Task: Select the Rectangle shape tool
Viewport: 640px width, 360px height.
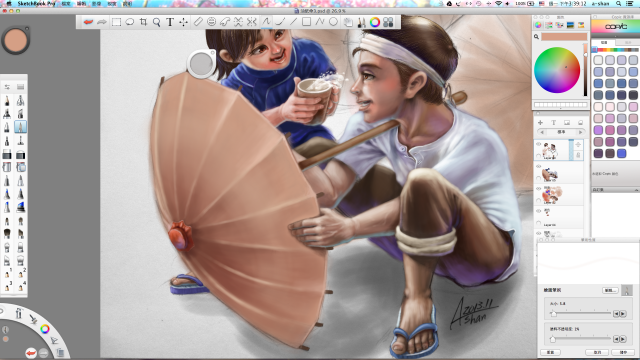Action: pos(306,22)
